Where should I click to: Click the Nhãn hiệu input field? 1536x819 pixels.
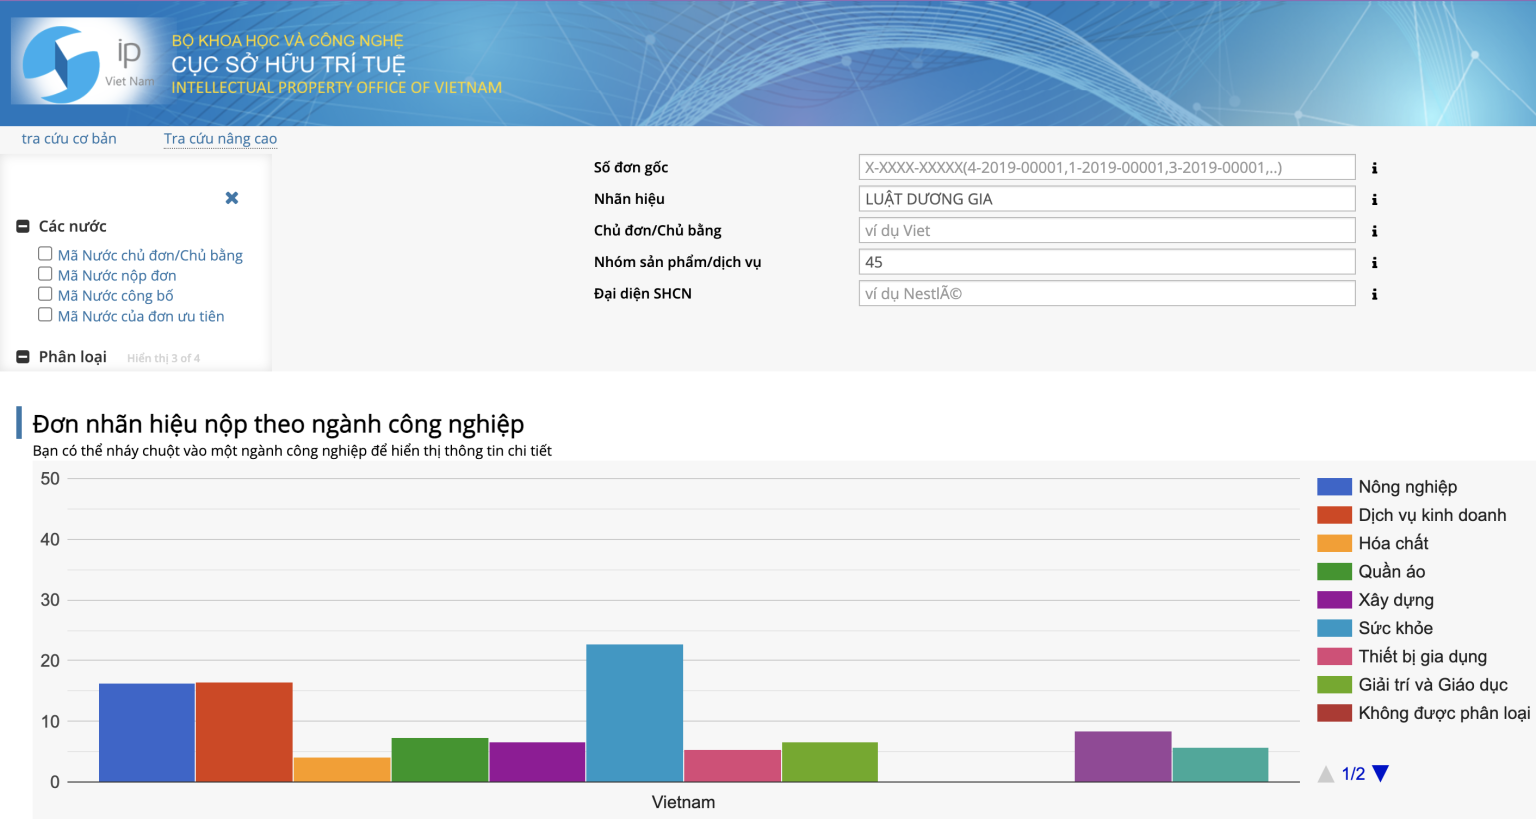click(x=1106, y=199)
